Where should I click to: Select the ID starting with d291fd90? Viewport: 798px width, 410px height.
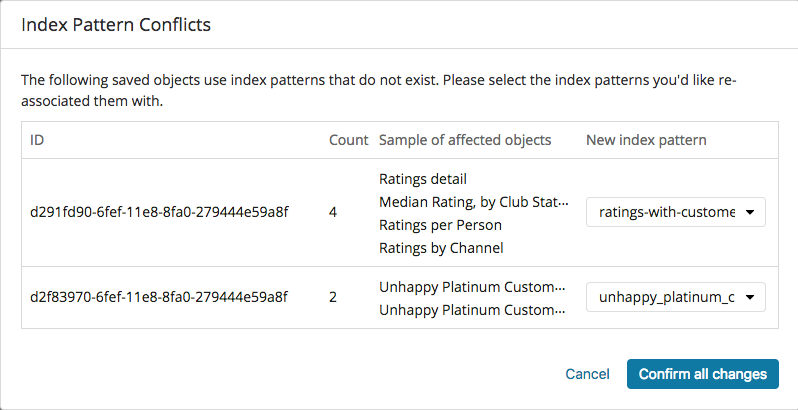pyautogui.click(x=161, y=213)
